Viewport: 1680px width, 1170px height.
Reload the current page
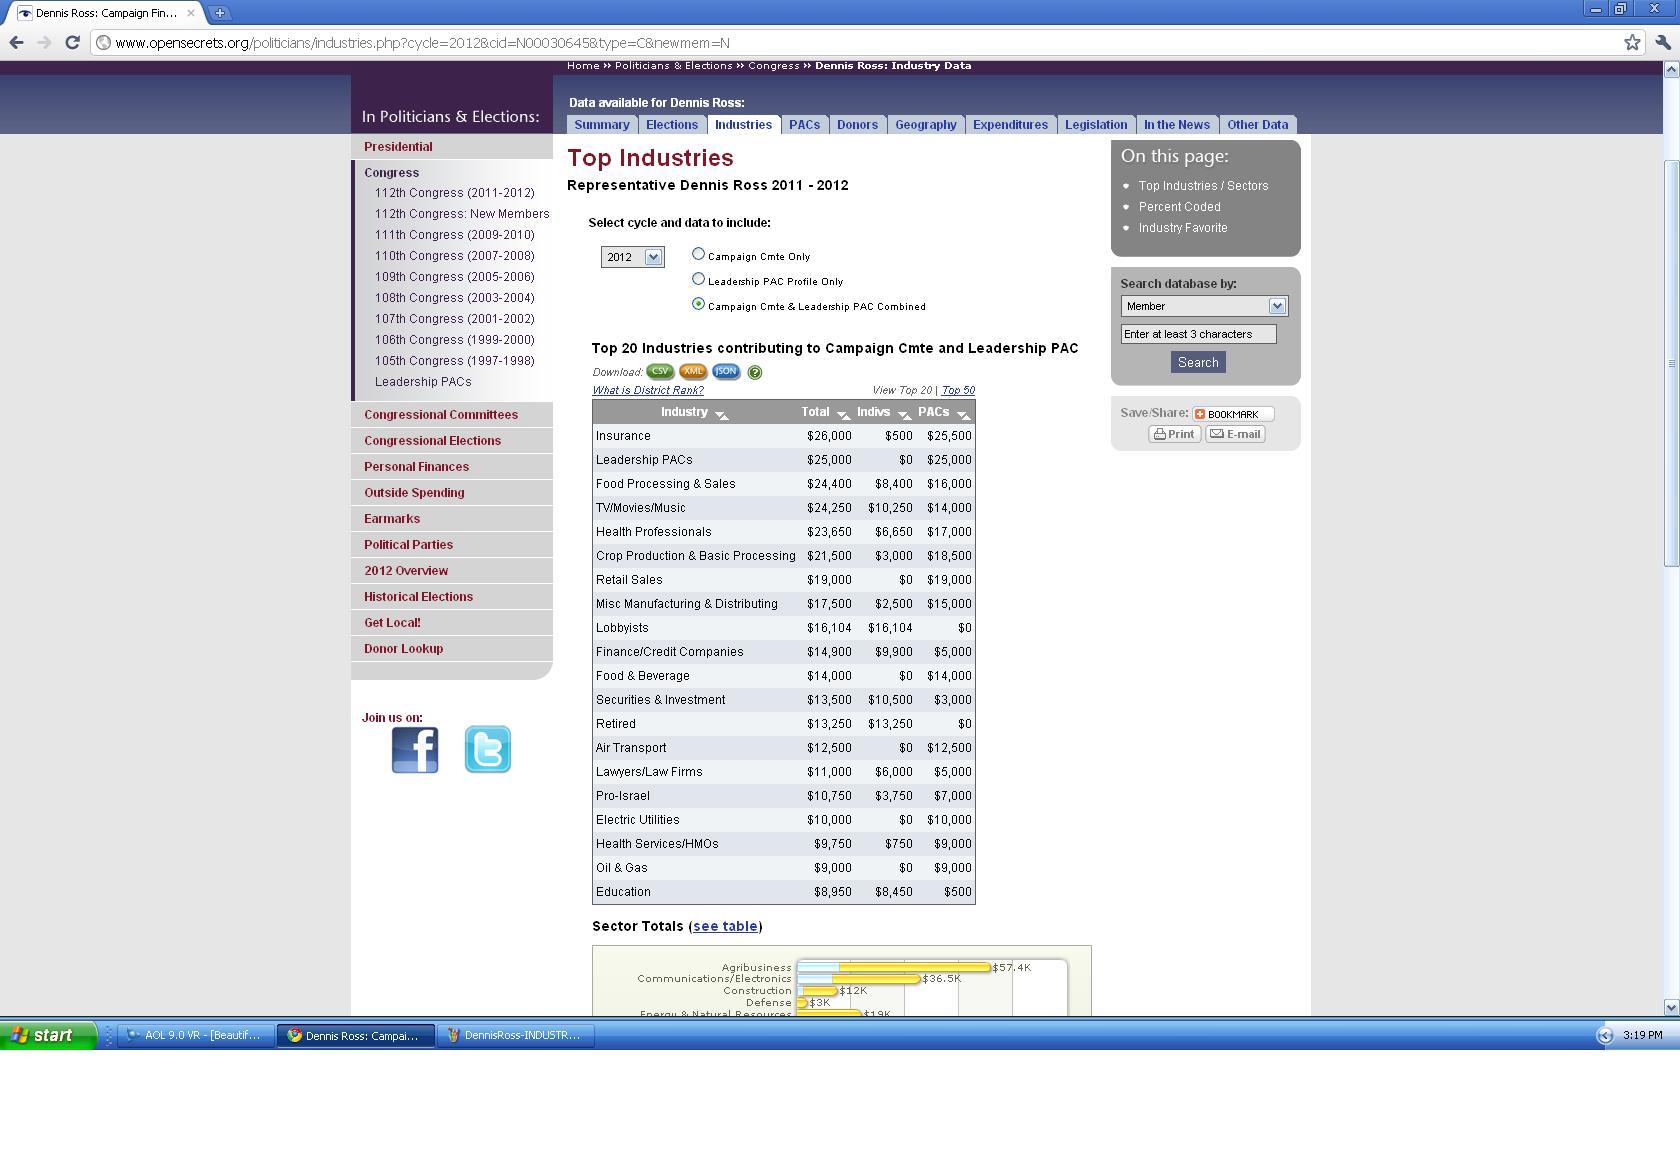[72, 42]
